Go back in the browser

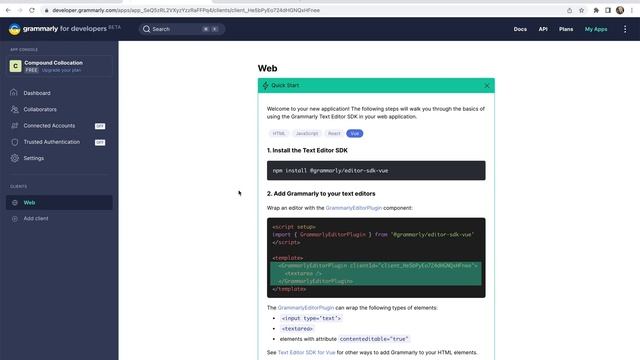coord(8,10)
